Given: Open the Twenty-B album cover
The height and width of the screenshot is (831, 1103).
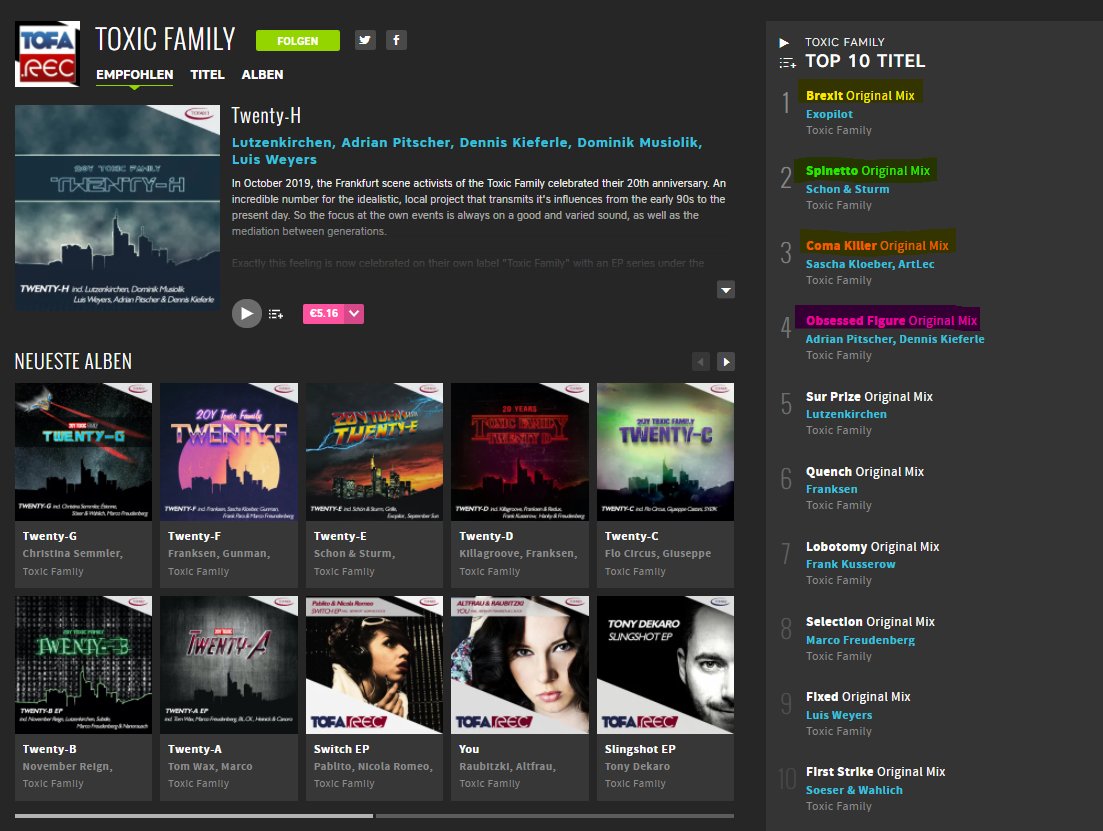Looking at the screenshot, I should coord(83,665).
